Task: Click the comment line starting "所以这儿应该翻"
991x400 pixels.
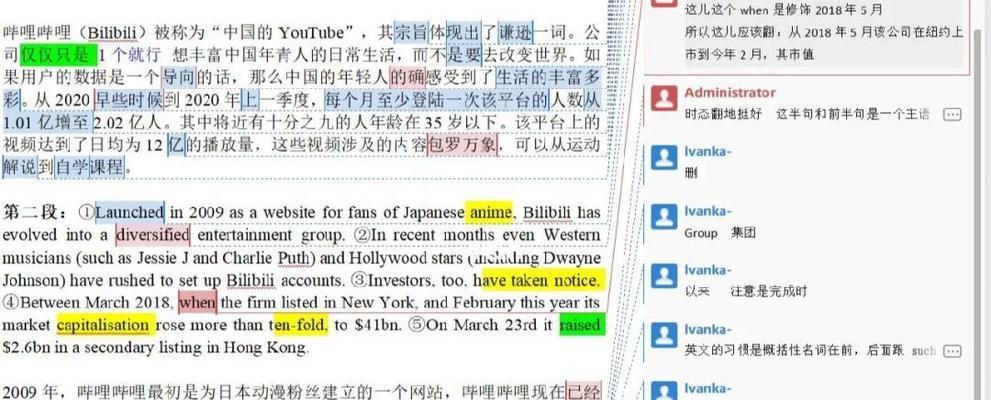Action: tap(824, 33)
